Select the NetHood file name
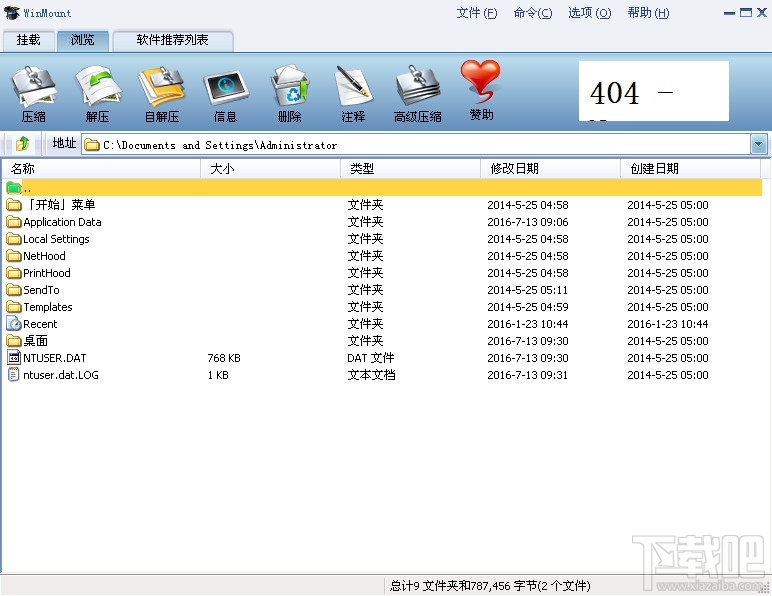Image resolution: width=772 pixels, height=596 pixels. (44, 256)
